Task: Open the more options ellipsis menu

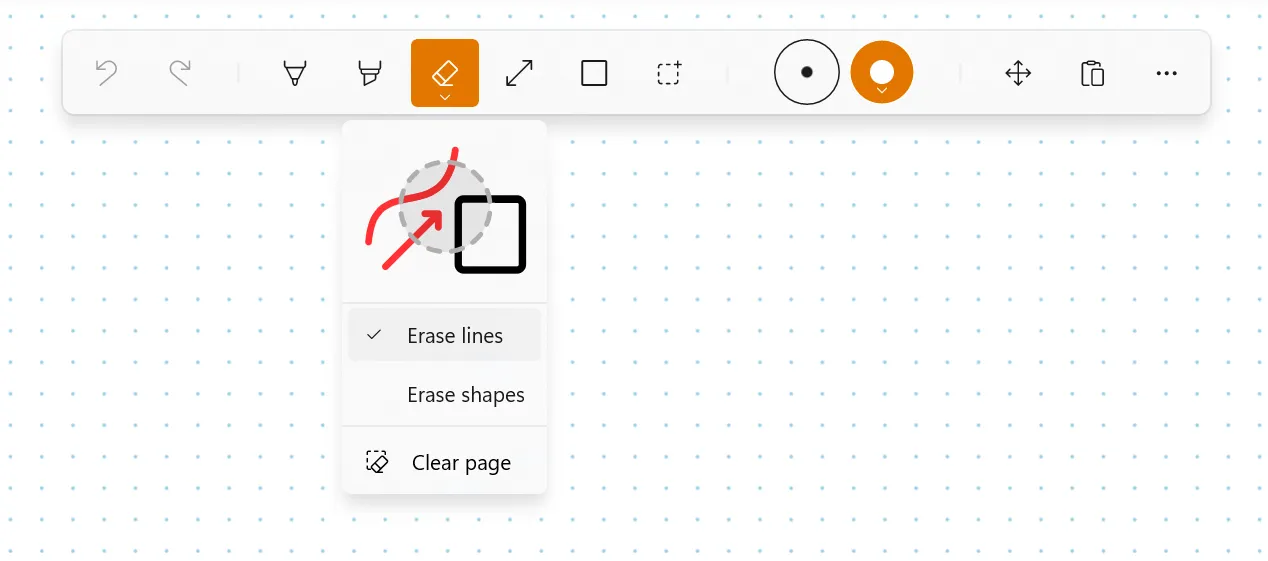Action: pyautogui.click(x=1166, y=73)
